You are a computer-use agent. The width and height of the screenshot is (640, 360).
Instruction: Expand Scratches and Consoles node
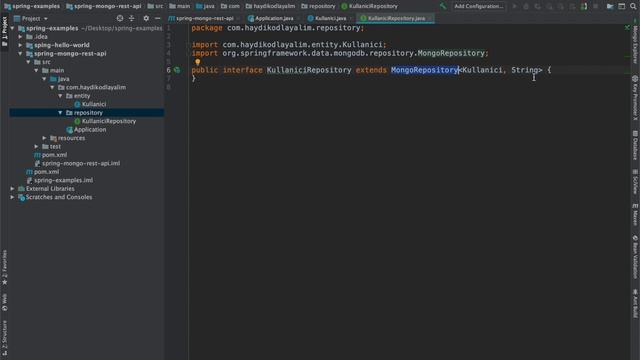coord(13,197)
